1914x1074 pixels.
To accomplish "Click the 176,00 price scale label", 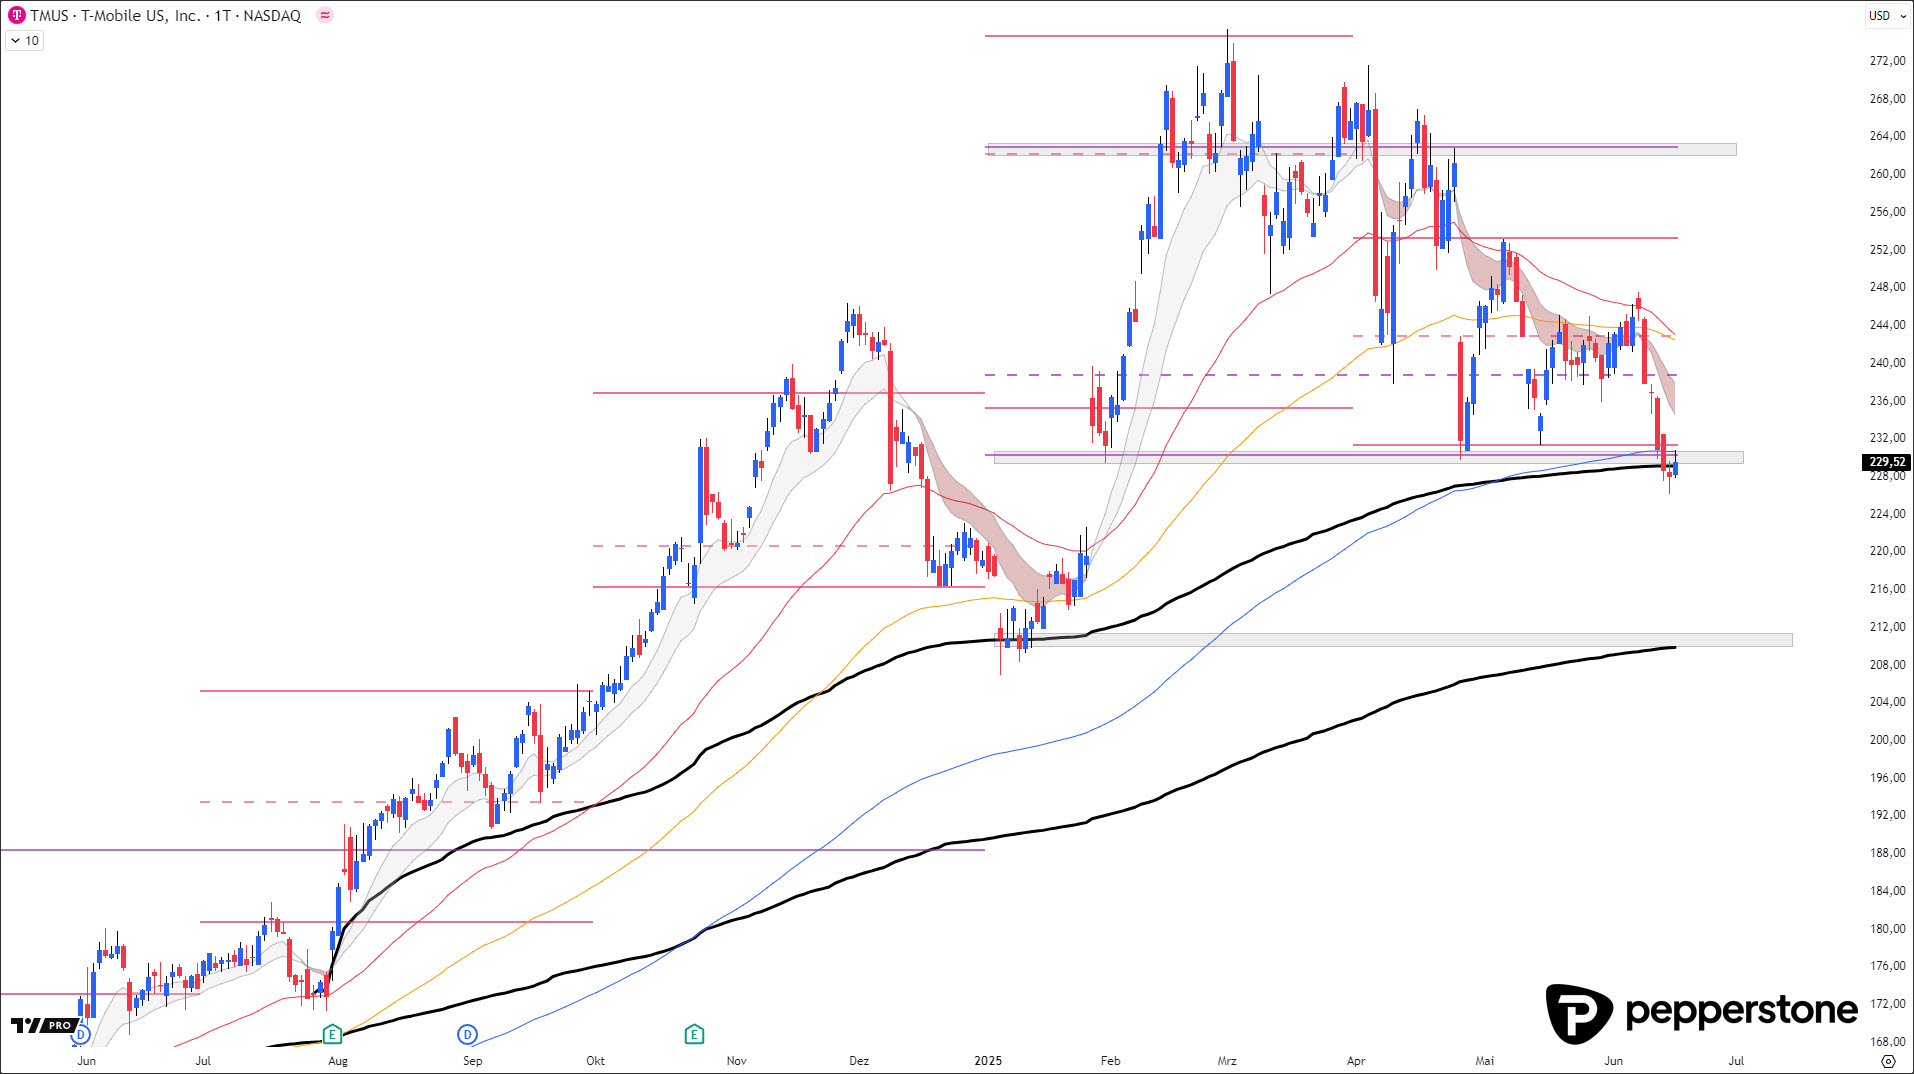I will click(x=1887, y=966).
